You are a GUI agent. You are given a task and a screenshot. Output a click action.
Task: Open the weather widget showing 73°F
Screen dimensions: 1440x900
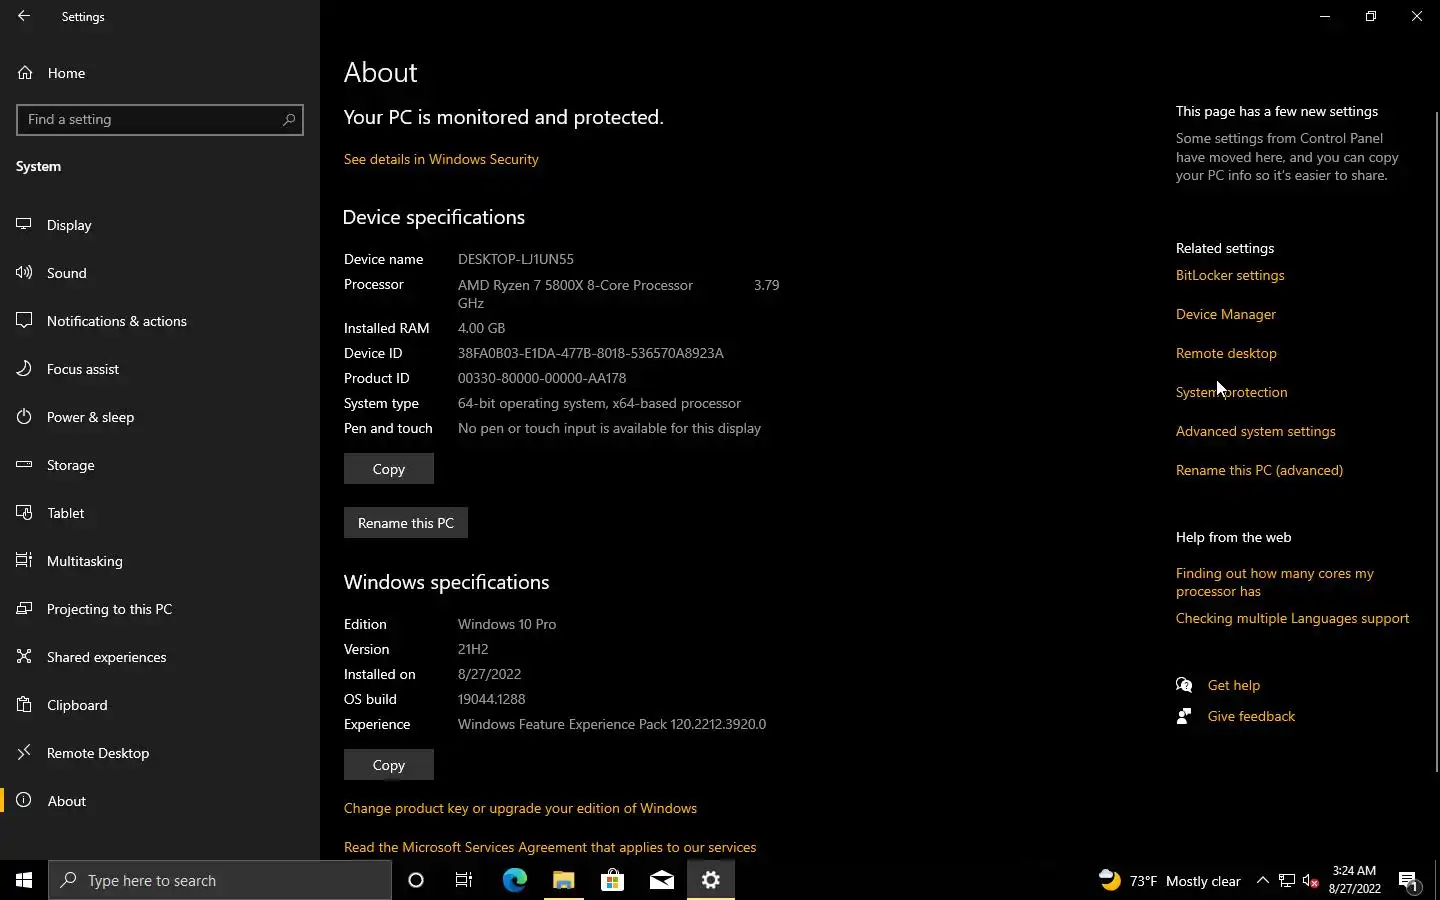(x=1170, y=880)
